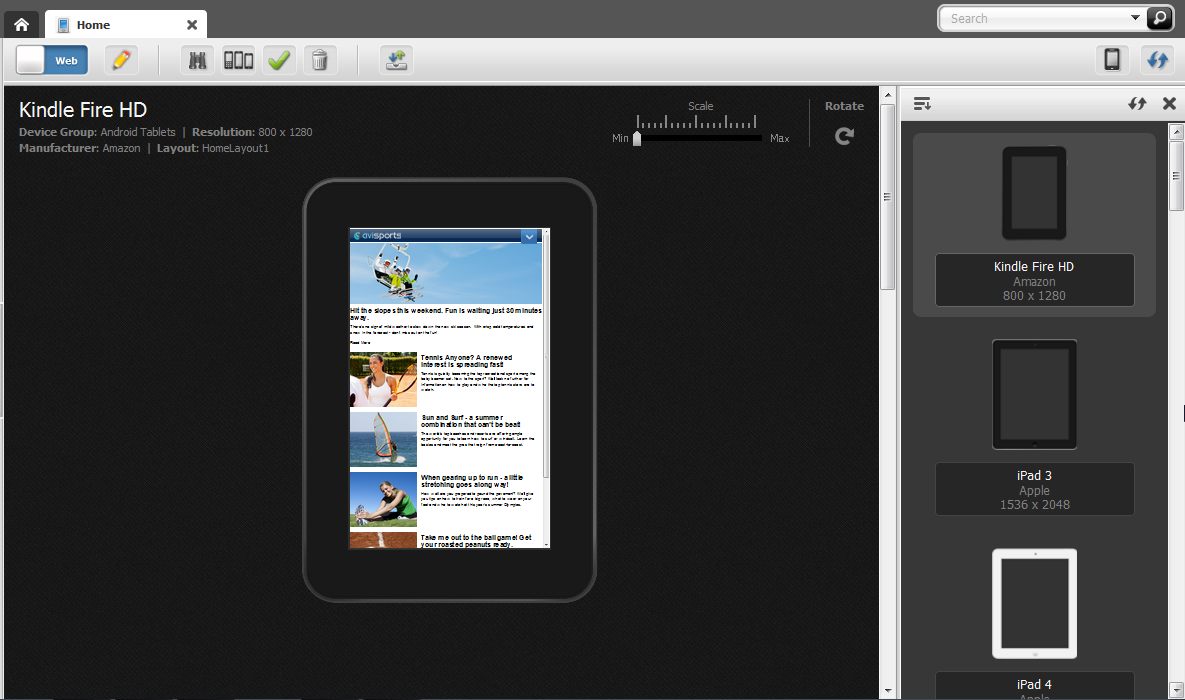Screen dimensions: 1185x700
Task: Click the '800 x 1280' resolution value in header
Action: 285,132
